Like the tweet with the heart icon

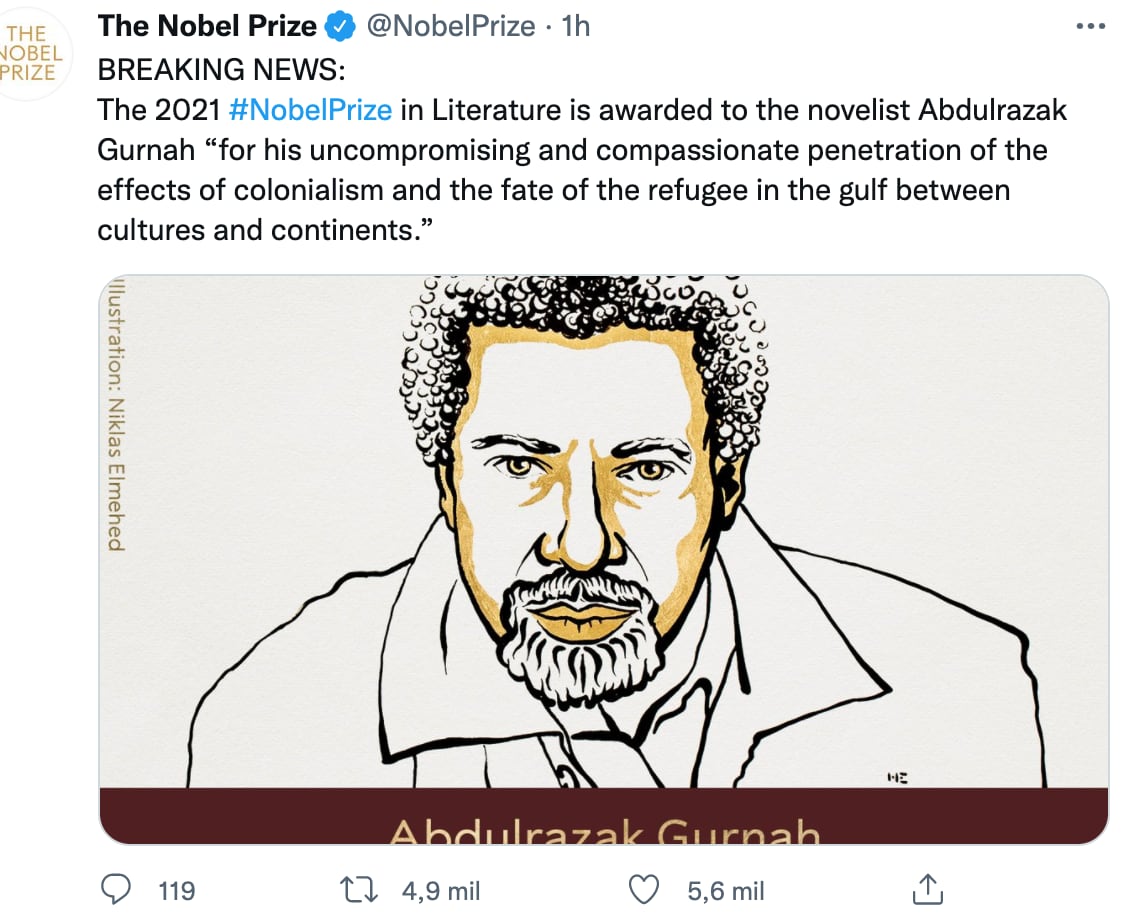[646, 889]
